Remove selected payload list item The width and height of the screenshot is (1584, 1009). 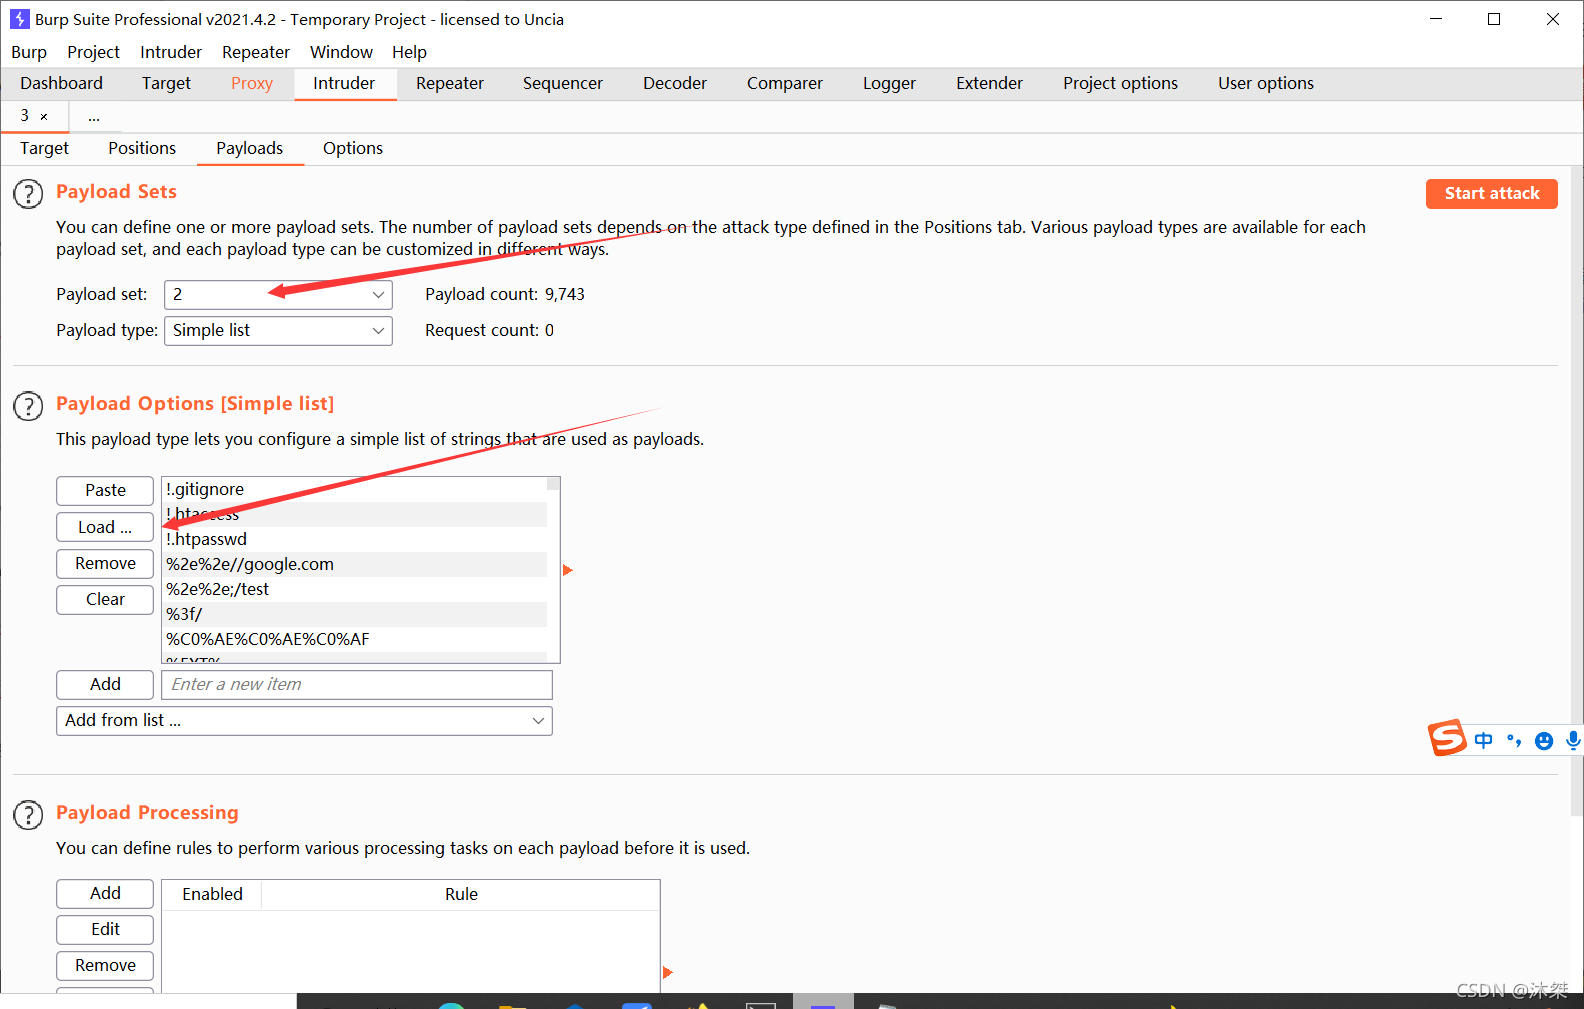click(105, 564)
